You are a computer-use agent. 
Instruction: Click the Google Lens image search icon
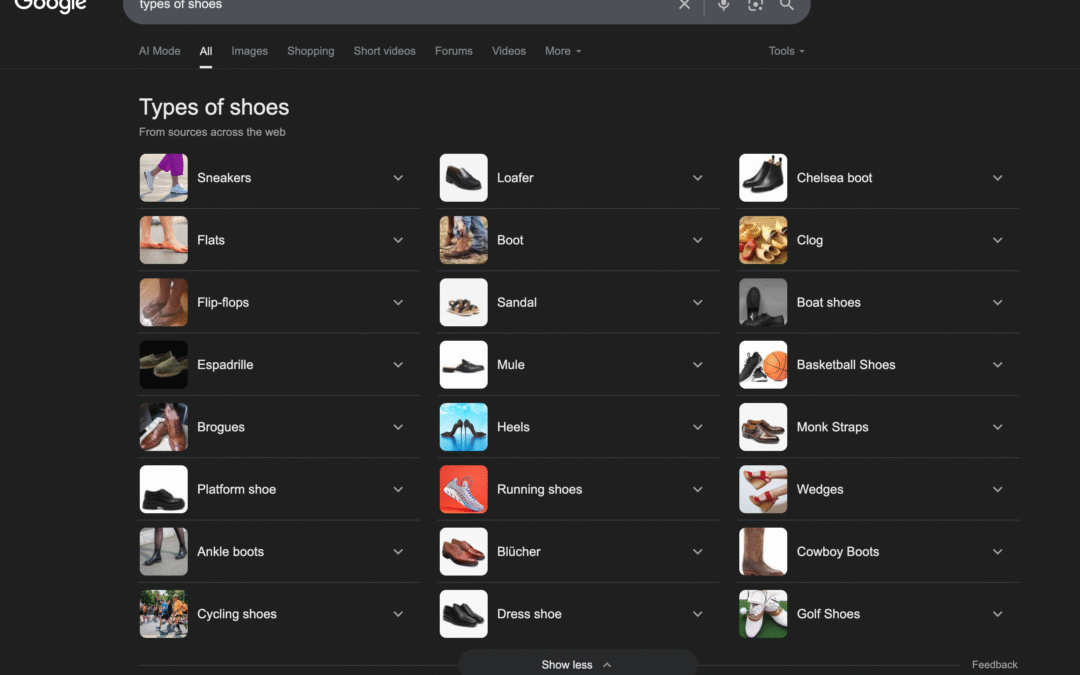click(x=755, y=5)
